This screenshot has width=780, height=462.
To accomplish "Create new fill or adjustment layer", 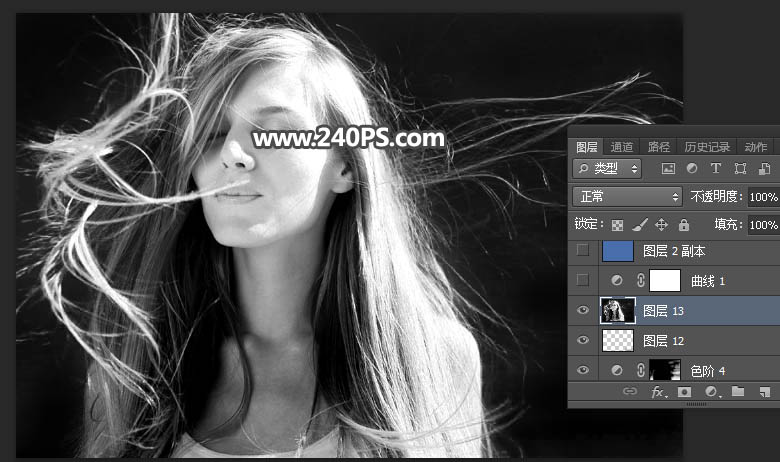I will pos(712,392).
